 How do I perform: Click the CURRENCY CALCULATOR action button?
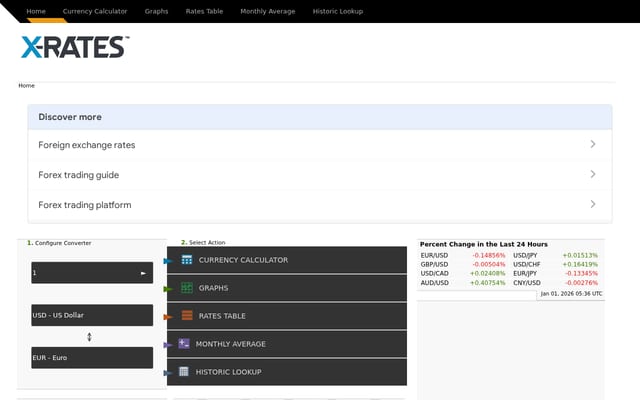pos(287,260)
